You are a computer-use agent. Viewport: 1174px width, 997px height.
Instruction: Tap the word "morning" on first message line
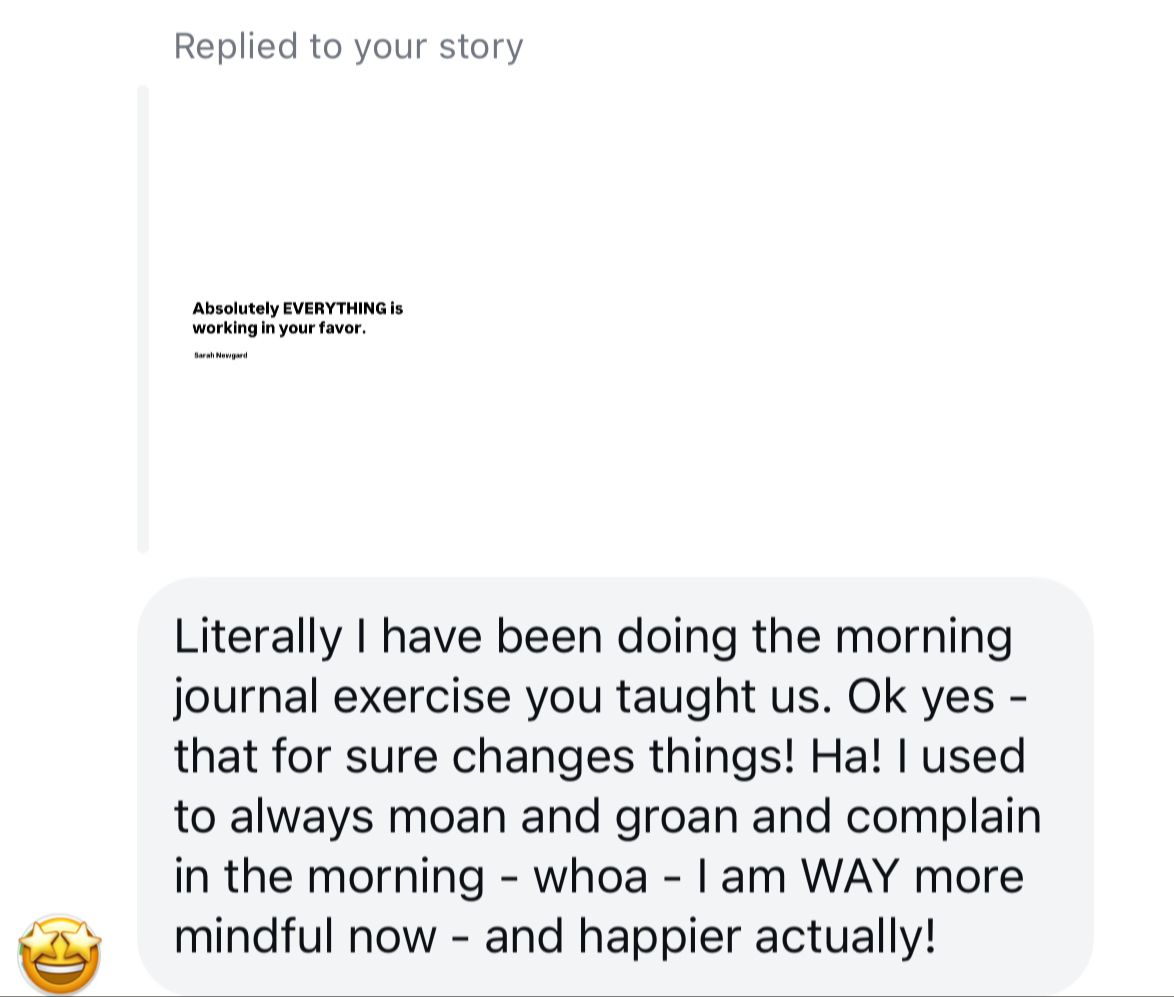tap(923, 636)
